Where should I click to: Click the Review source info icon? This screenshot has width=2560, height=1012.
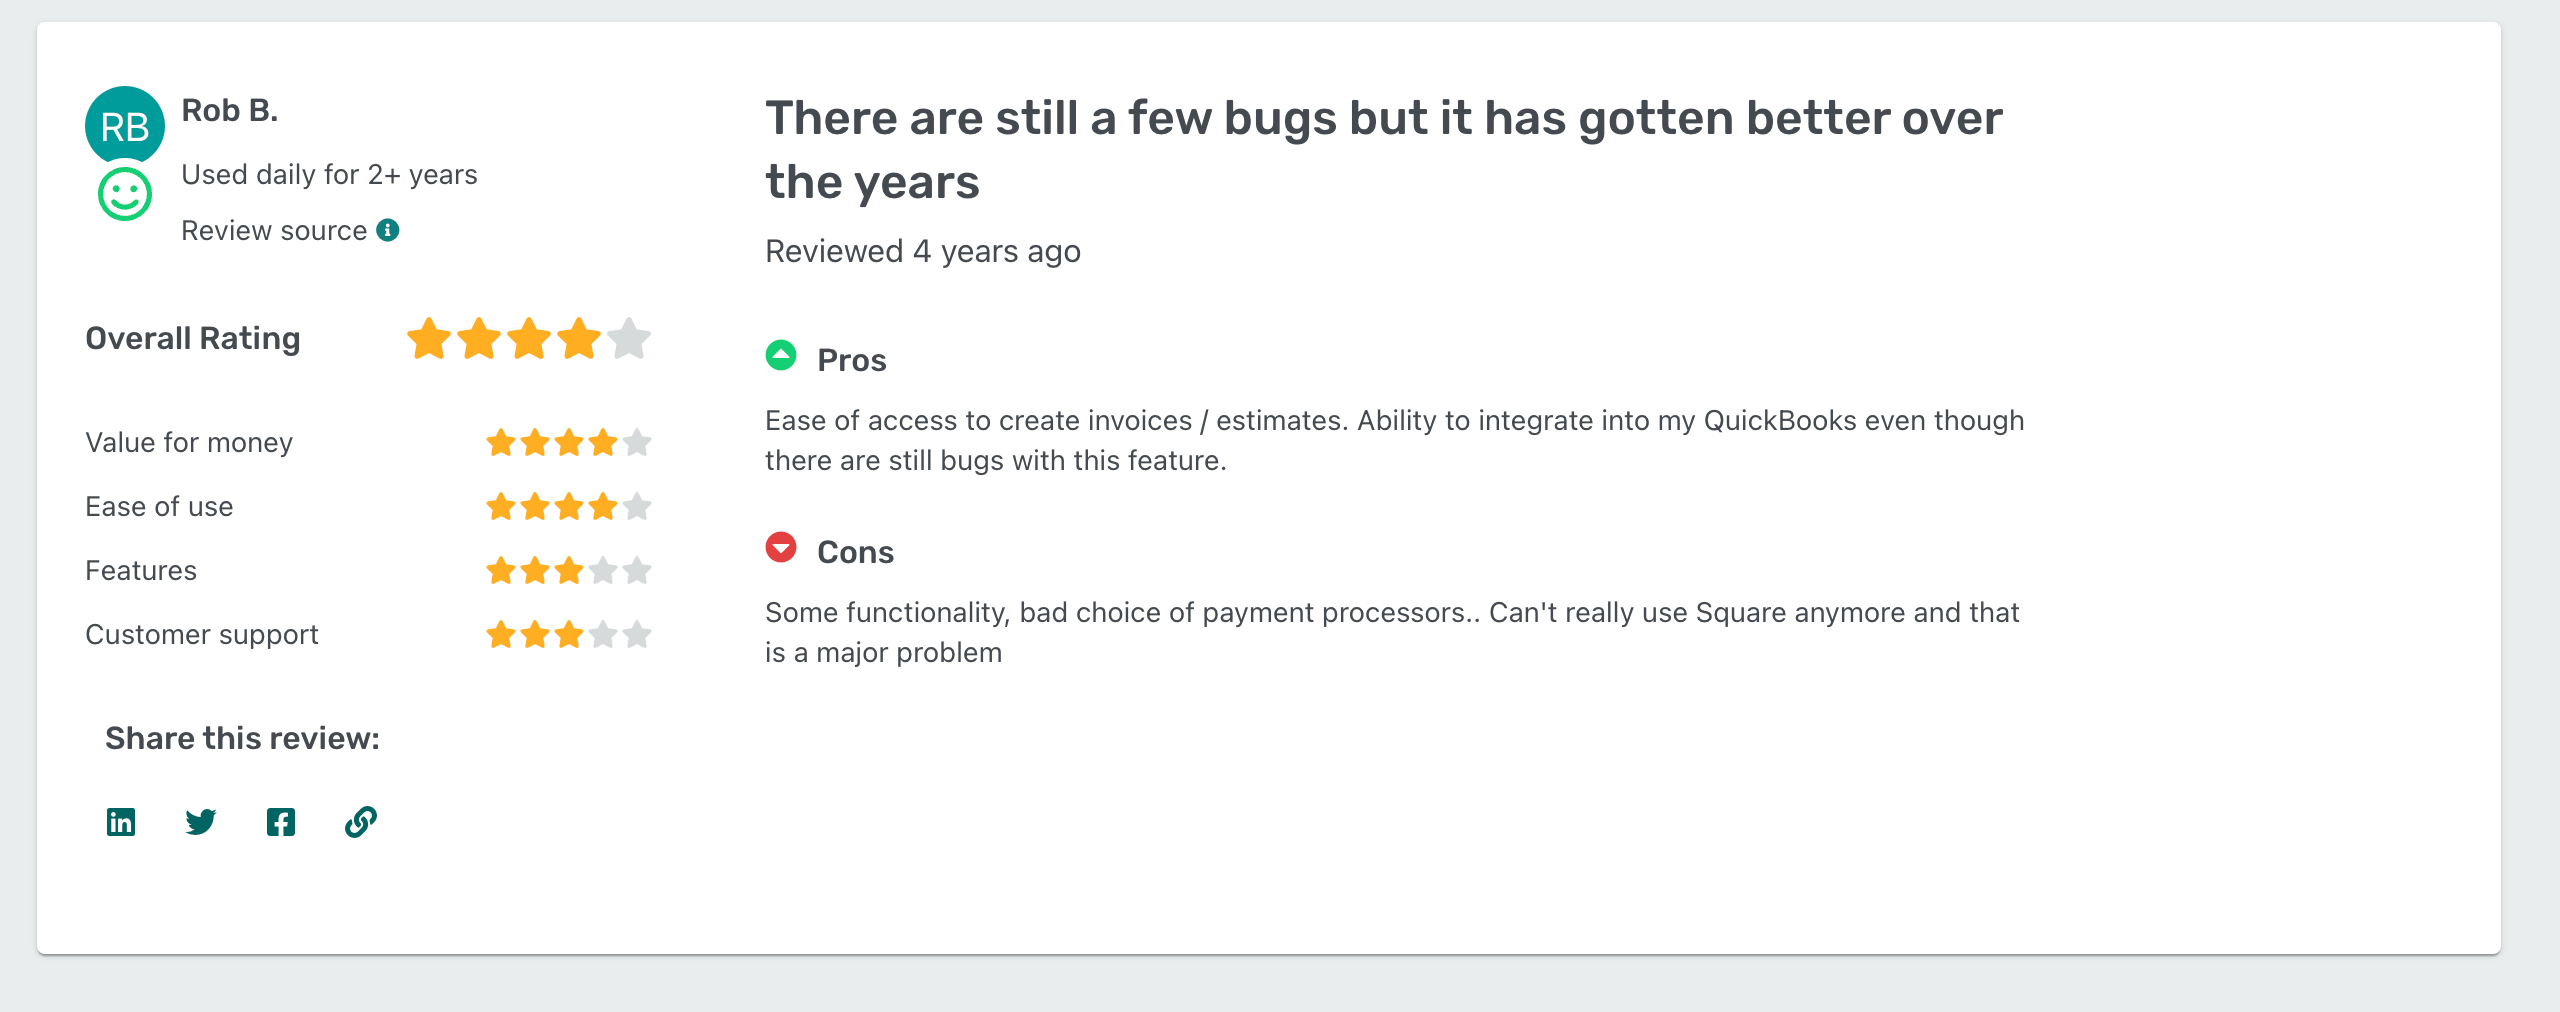(x=388, y=230)
